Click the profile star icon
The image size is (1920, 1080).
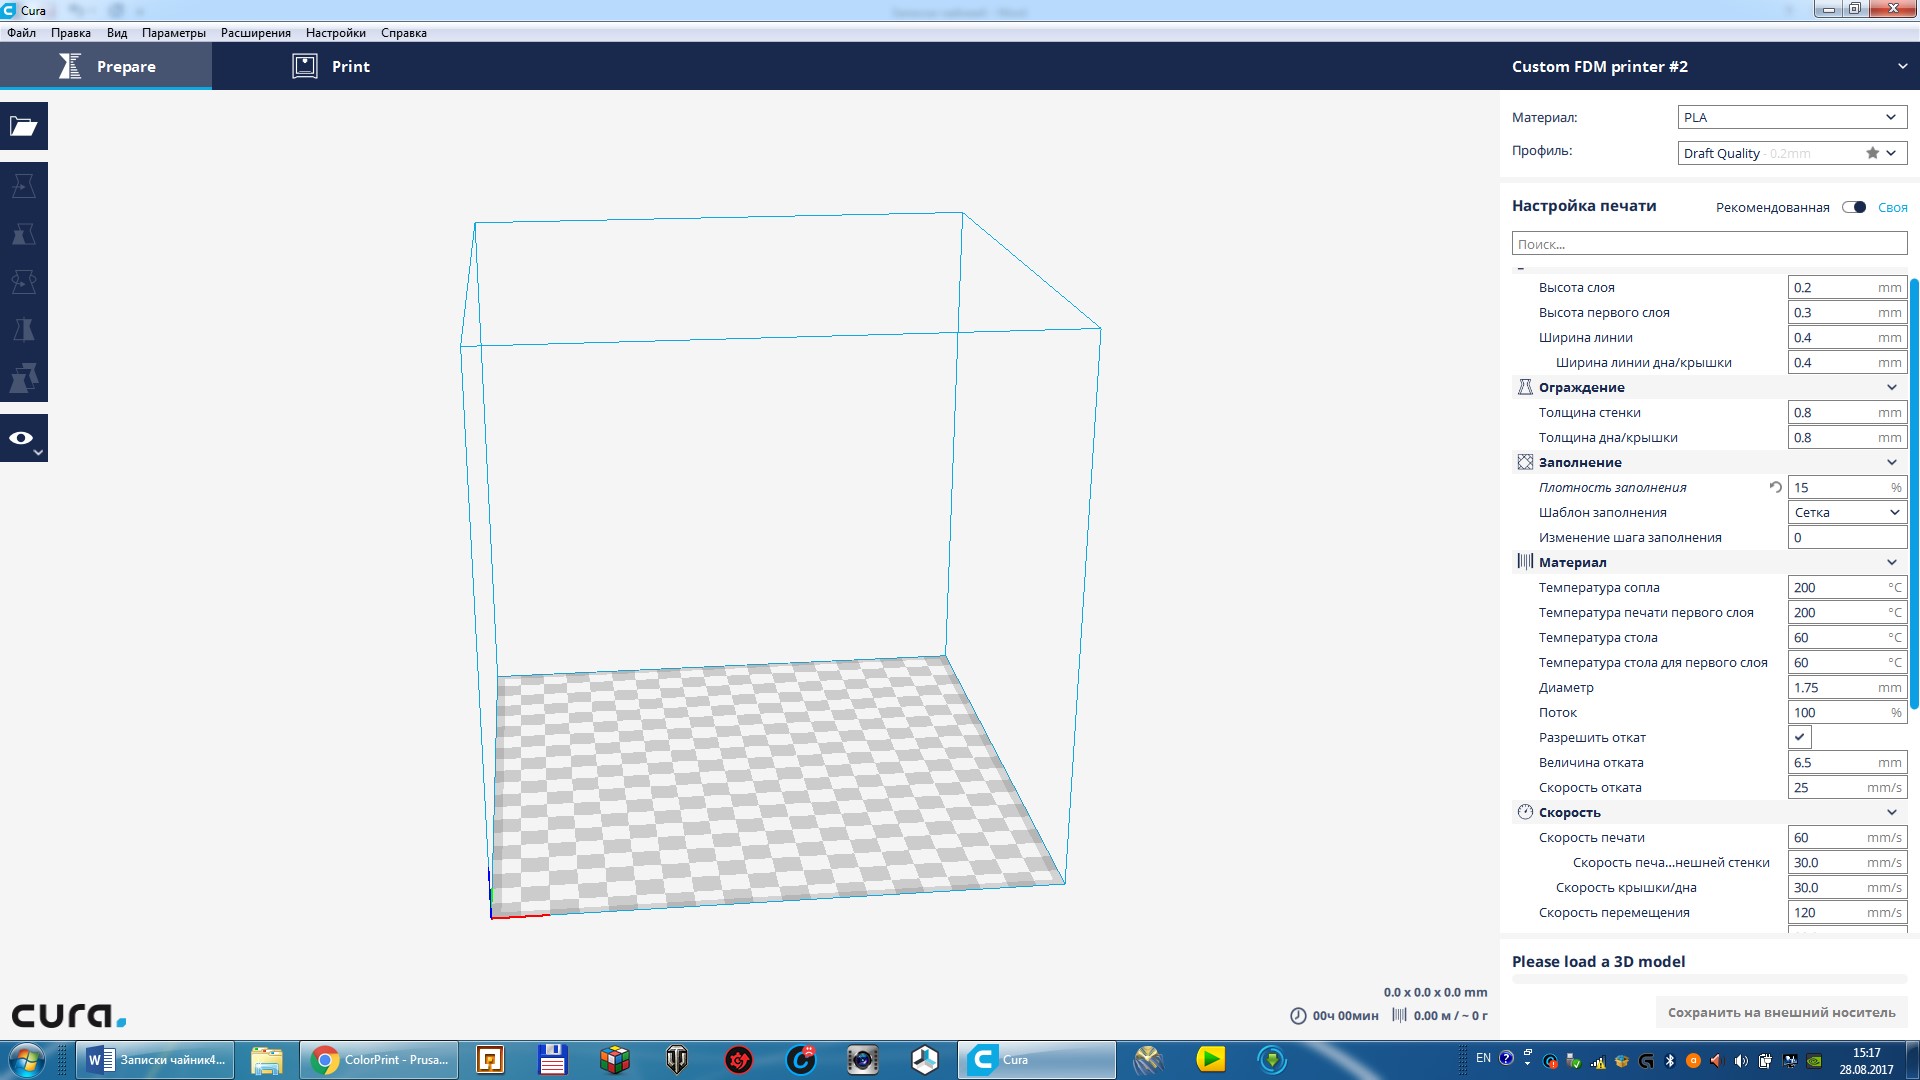[x=1872, y=153]
